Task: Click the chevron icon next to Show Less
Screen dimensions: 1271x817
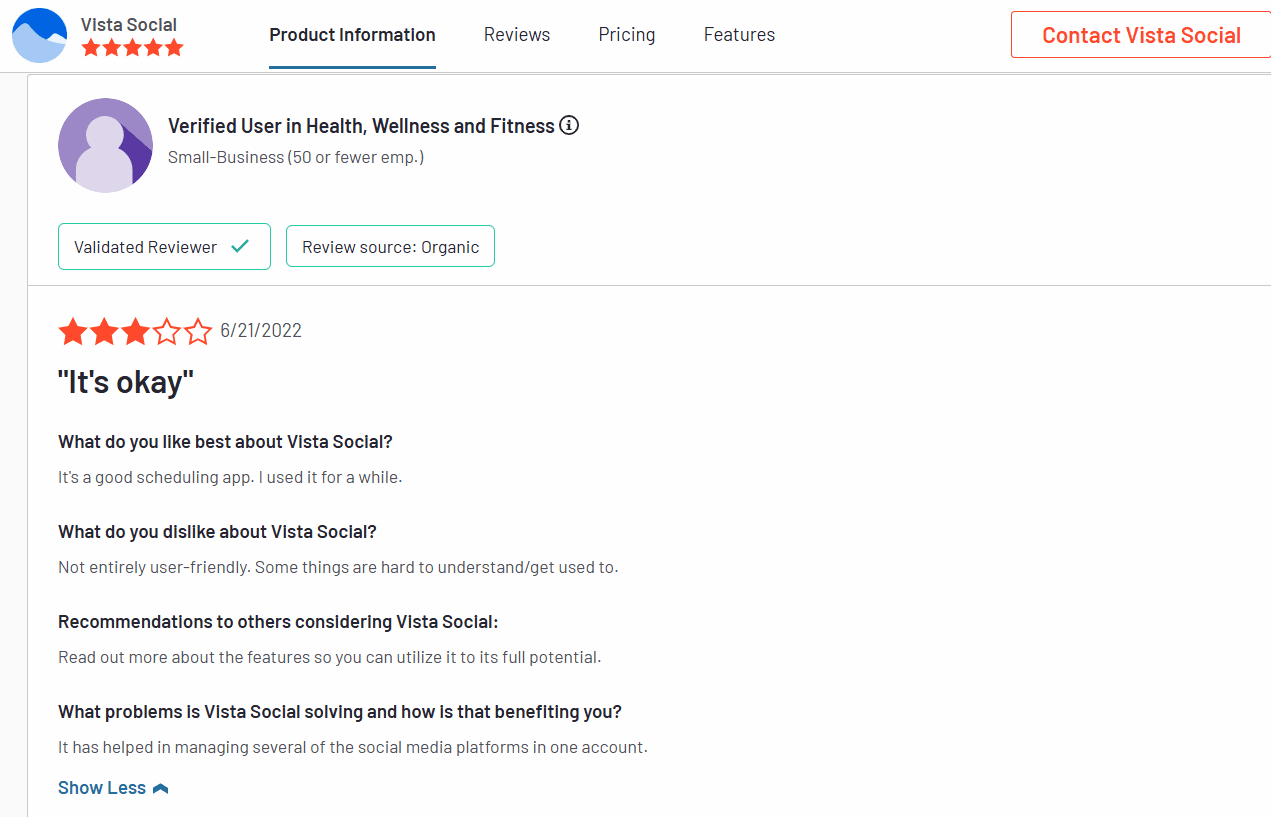Action: [x=160, y=787]
